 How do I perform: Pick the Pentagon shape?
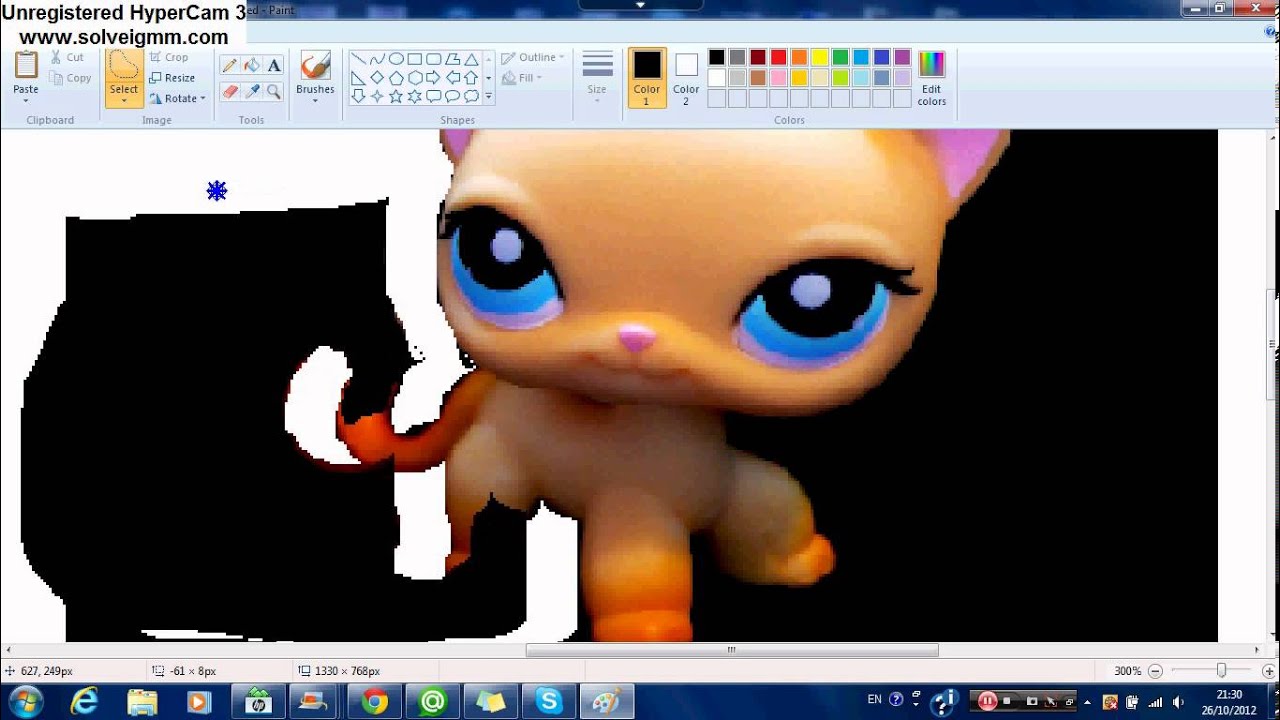pyautogui.click(x=396, y=77)
